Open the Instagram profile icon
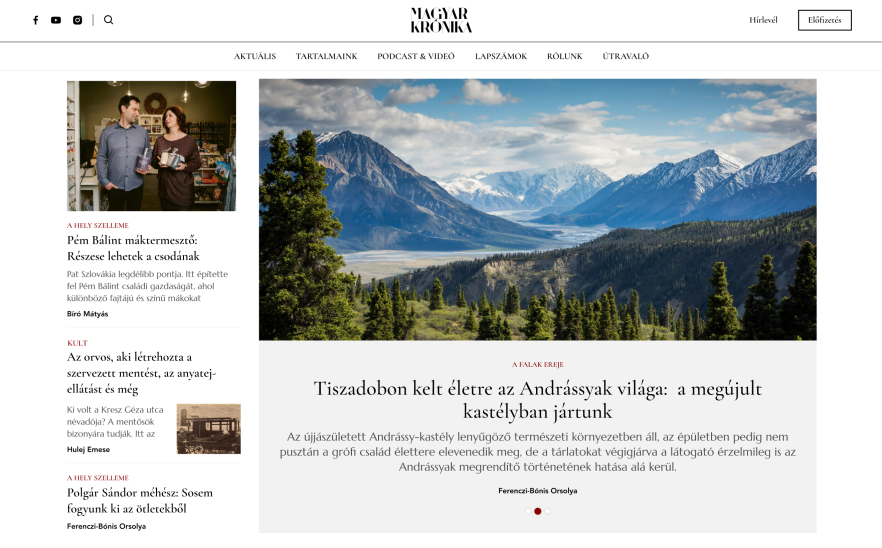Image resolution: width=882 pixels, height=548 pixels. pos(78,20)
